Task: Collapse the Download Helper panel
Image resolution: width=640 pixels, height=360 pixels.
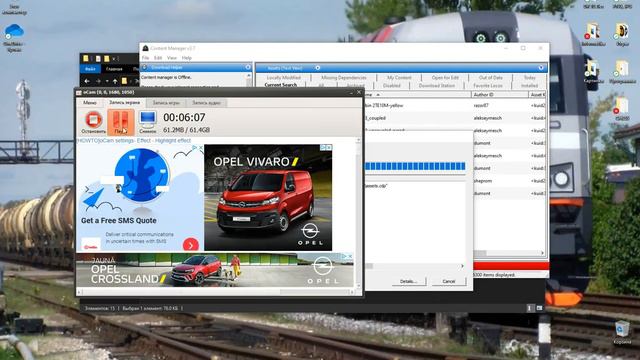Action: point(248,67)
